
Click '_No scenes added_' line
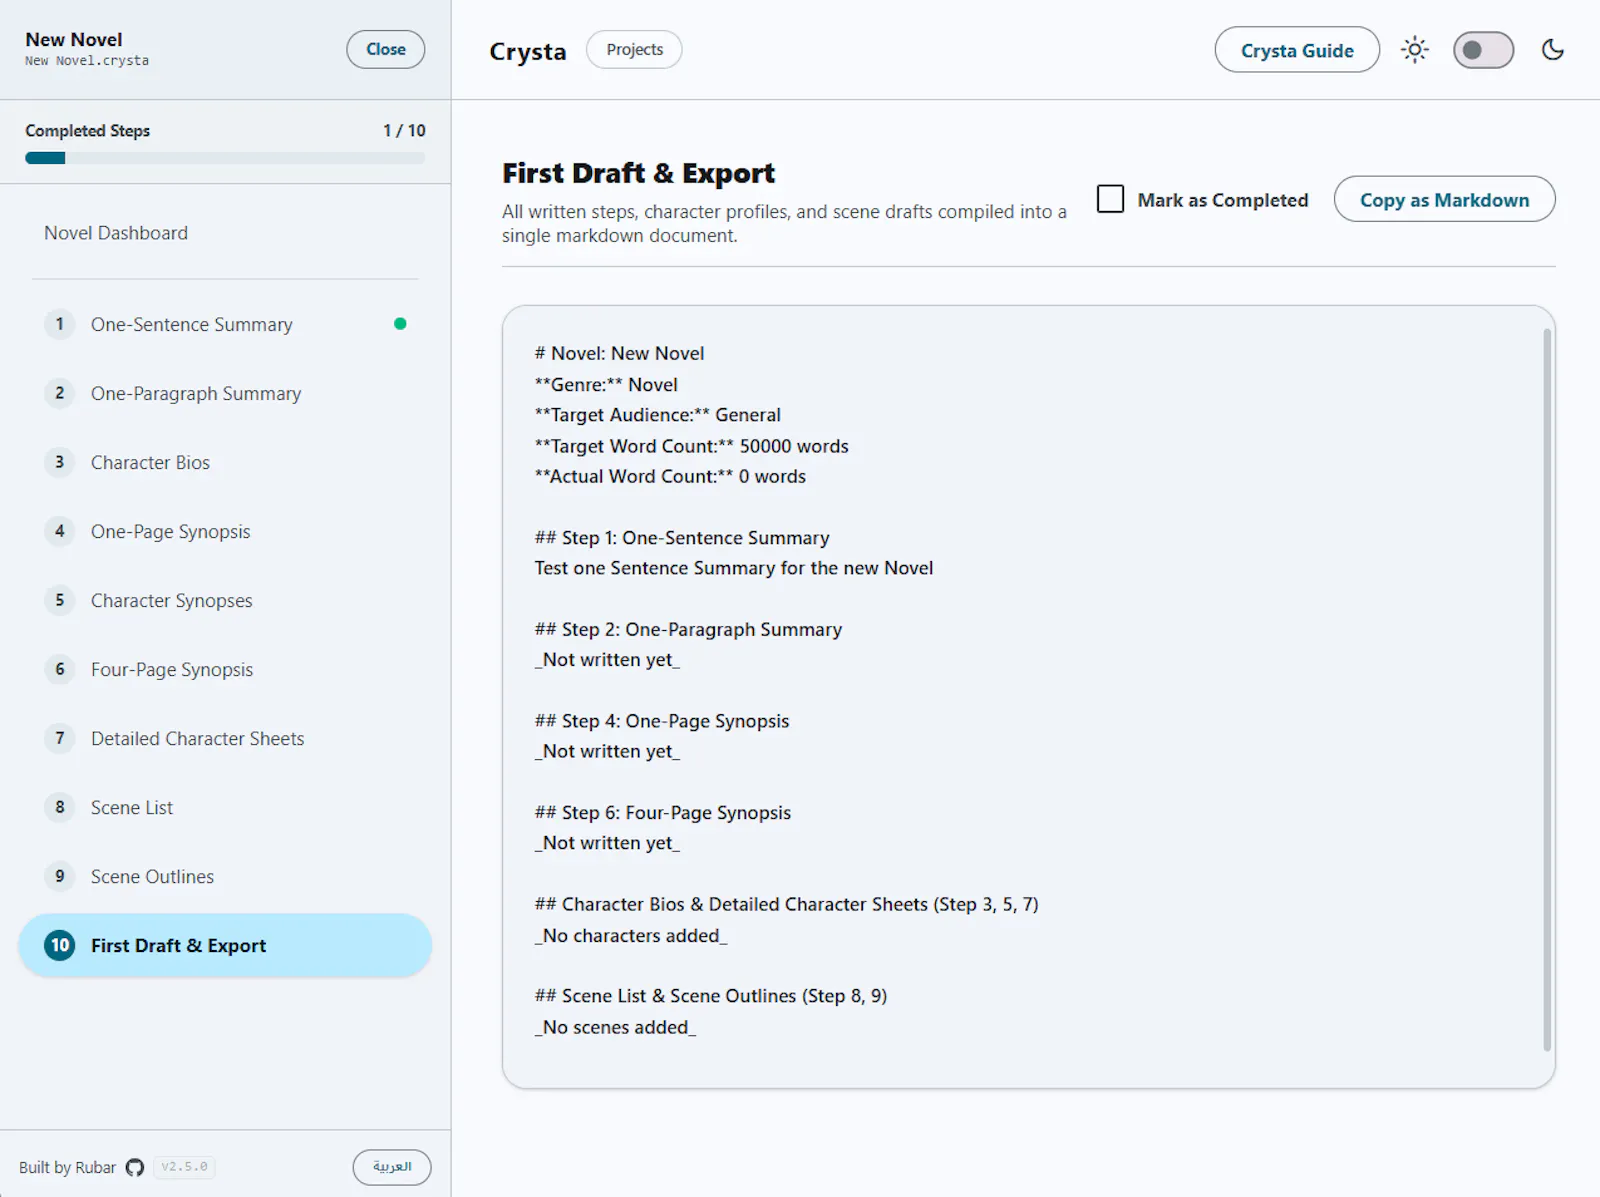[x=615, y=1027]
